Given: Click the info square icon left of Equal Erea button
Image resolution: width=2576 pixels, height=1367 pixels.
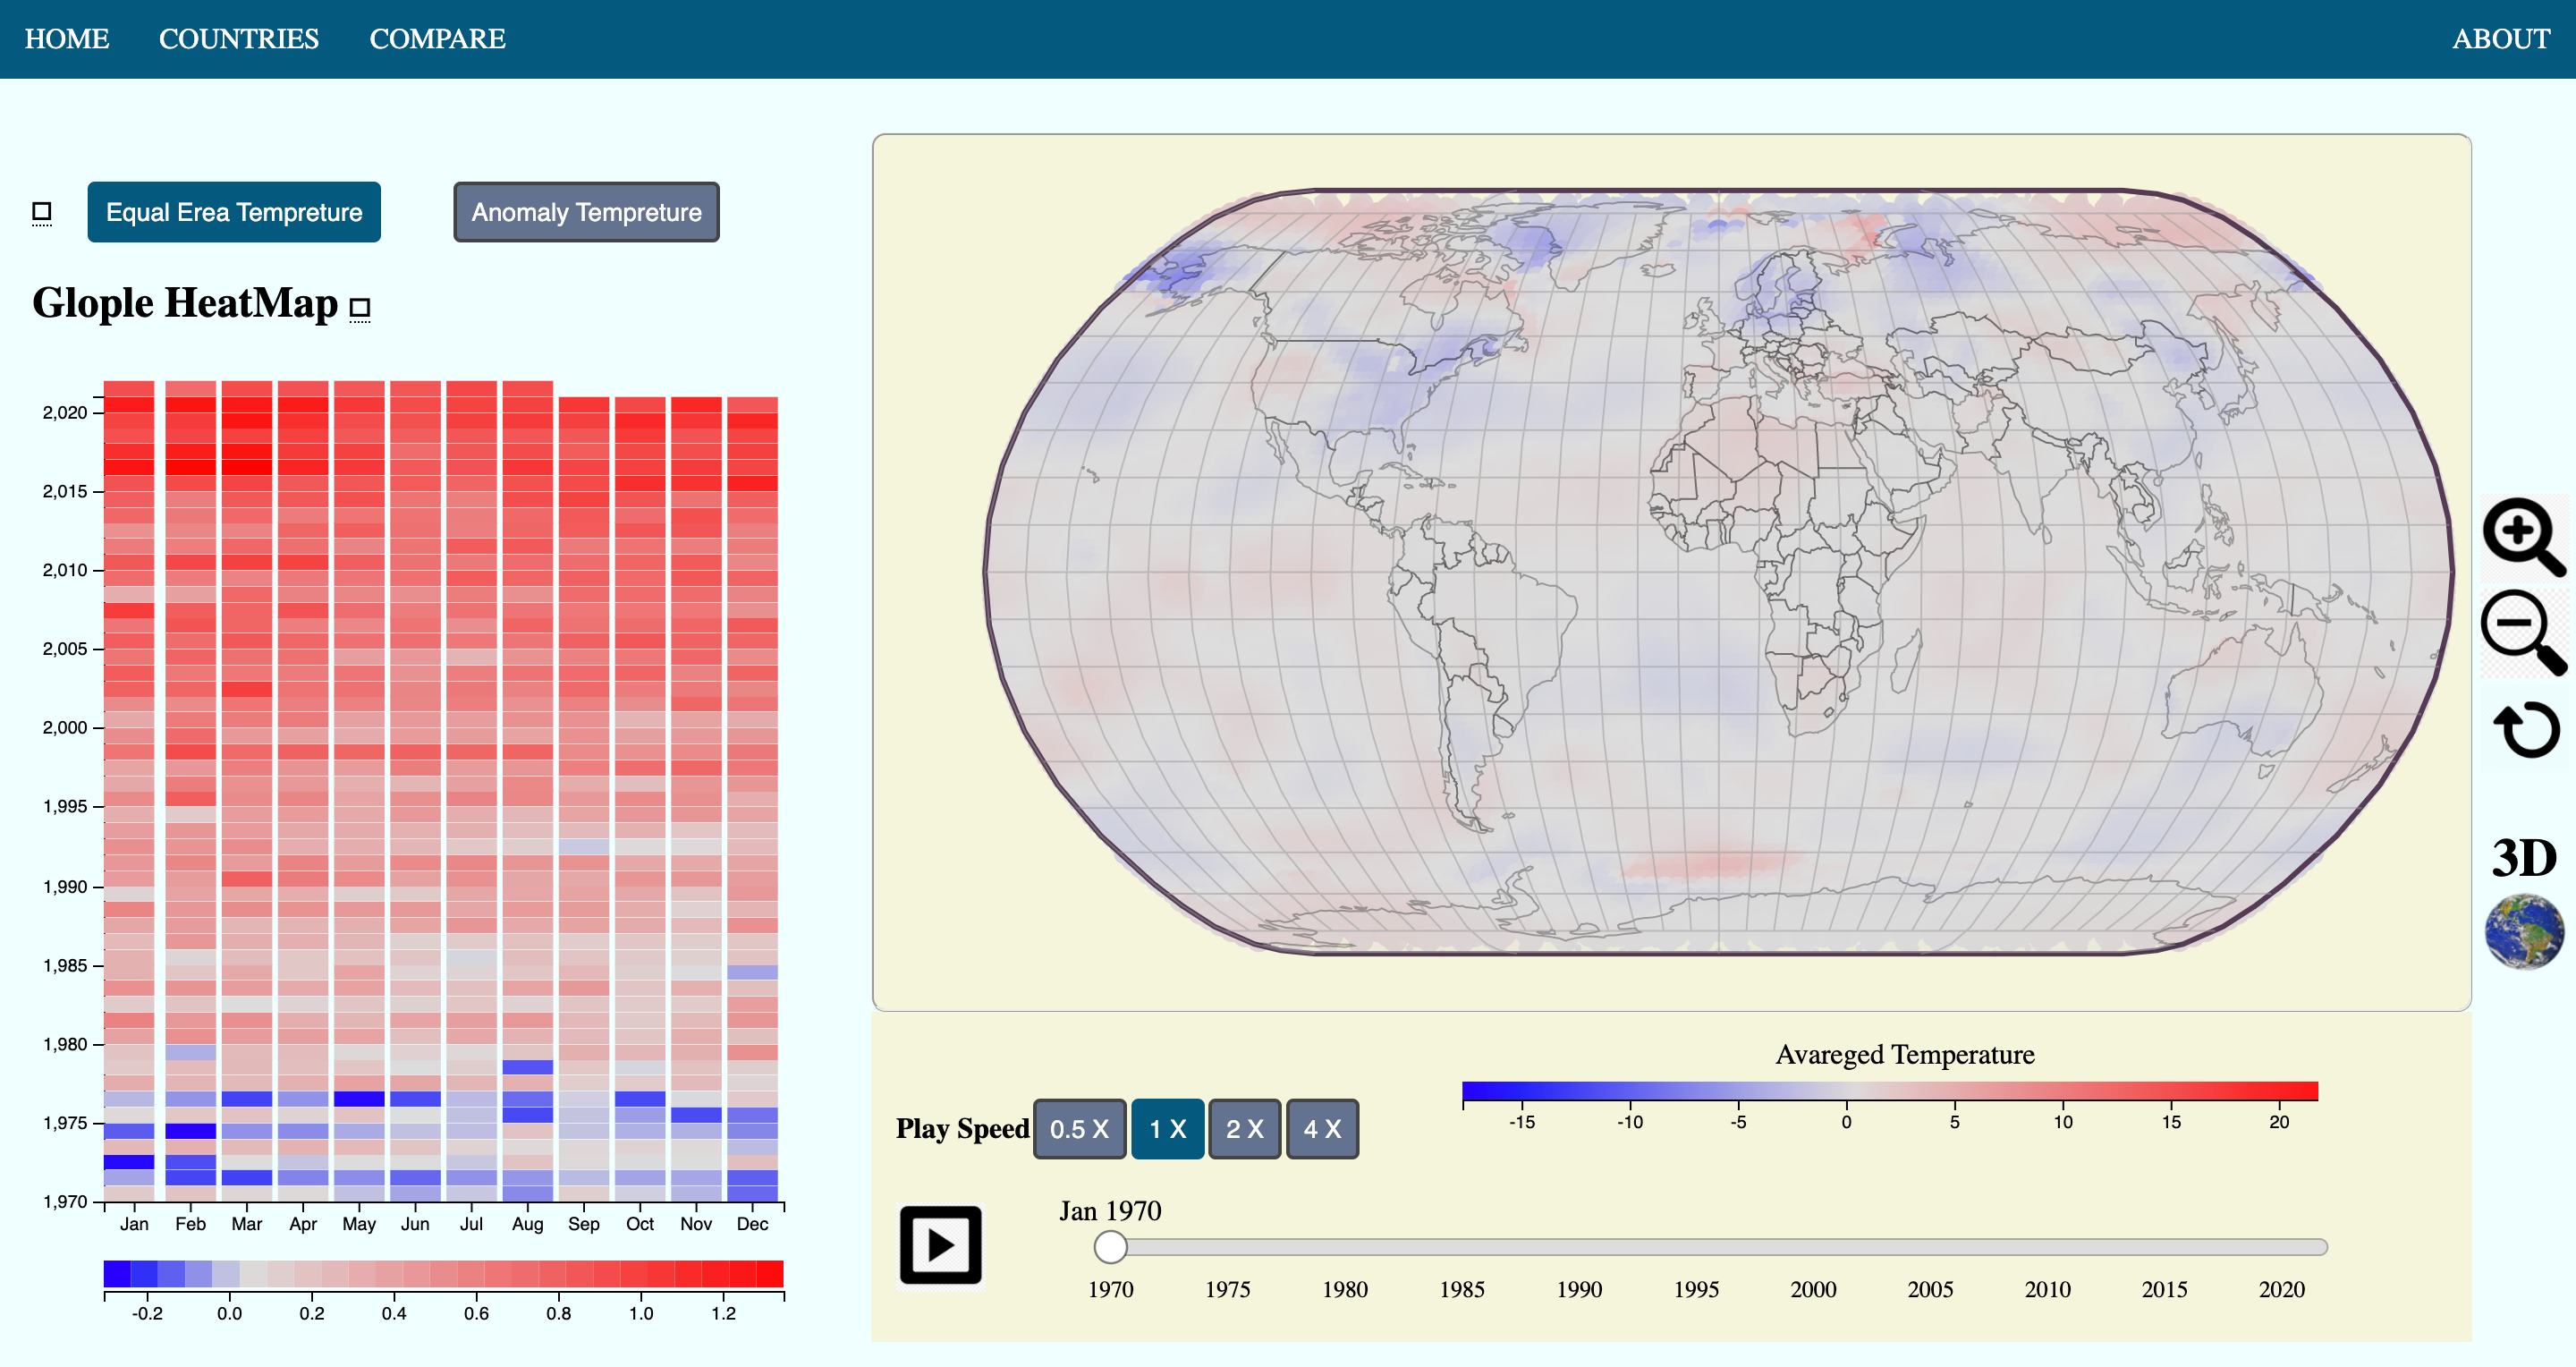Looking at the screenshot, I should [x=42, y=212].
